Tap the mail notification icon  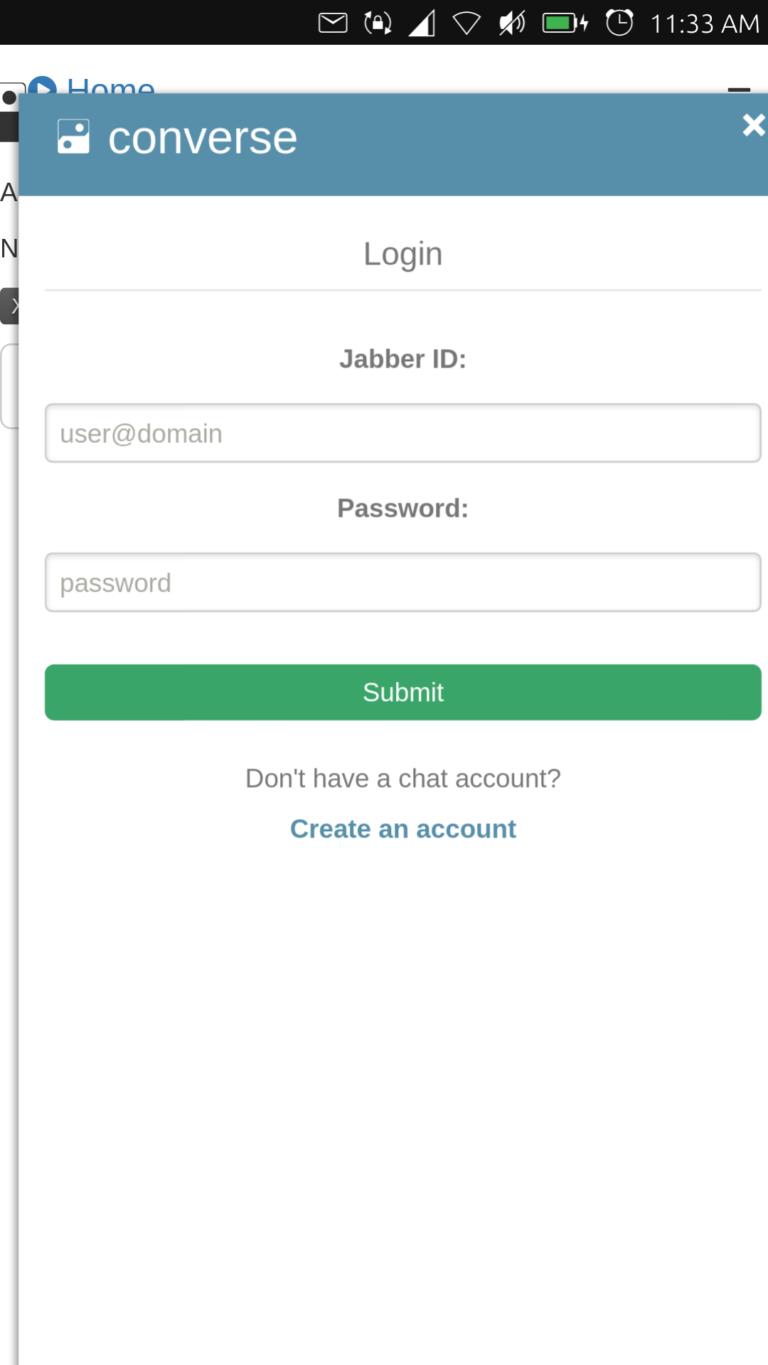pos(333,22)
